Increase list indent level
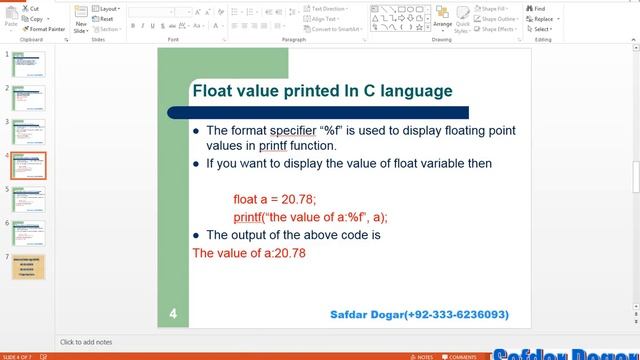 279,12
